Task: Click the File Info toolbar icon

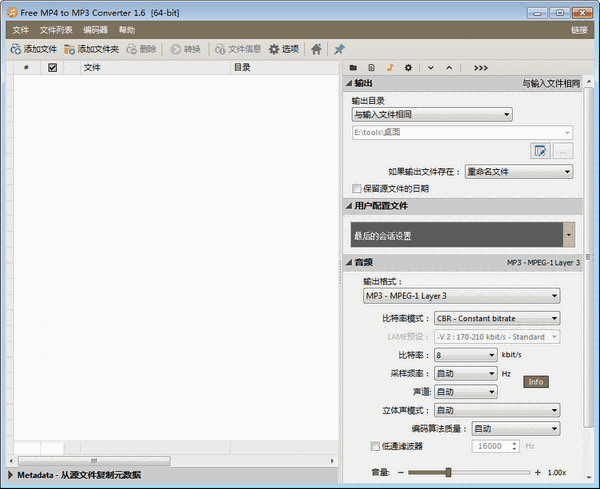Action: click(220, 49)
